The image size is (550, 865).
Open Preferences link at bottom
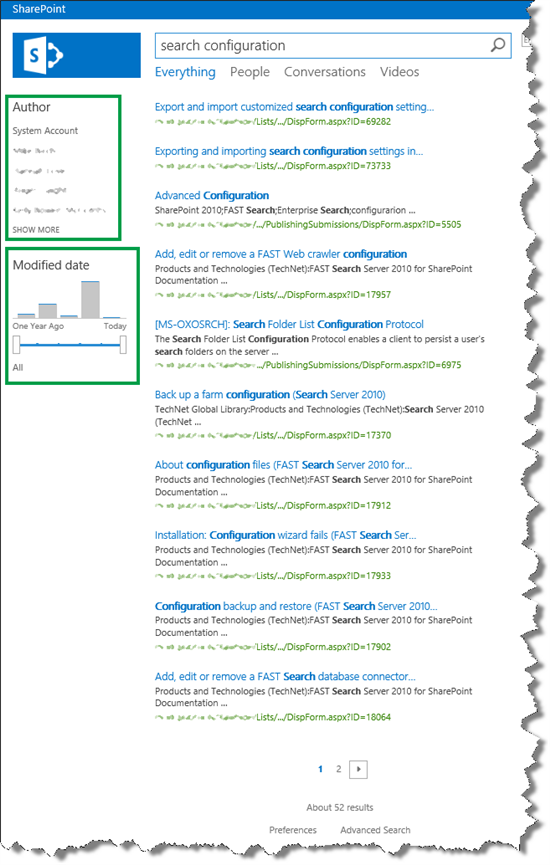click(293, 830)
